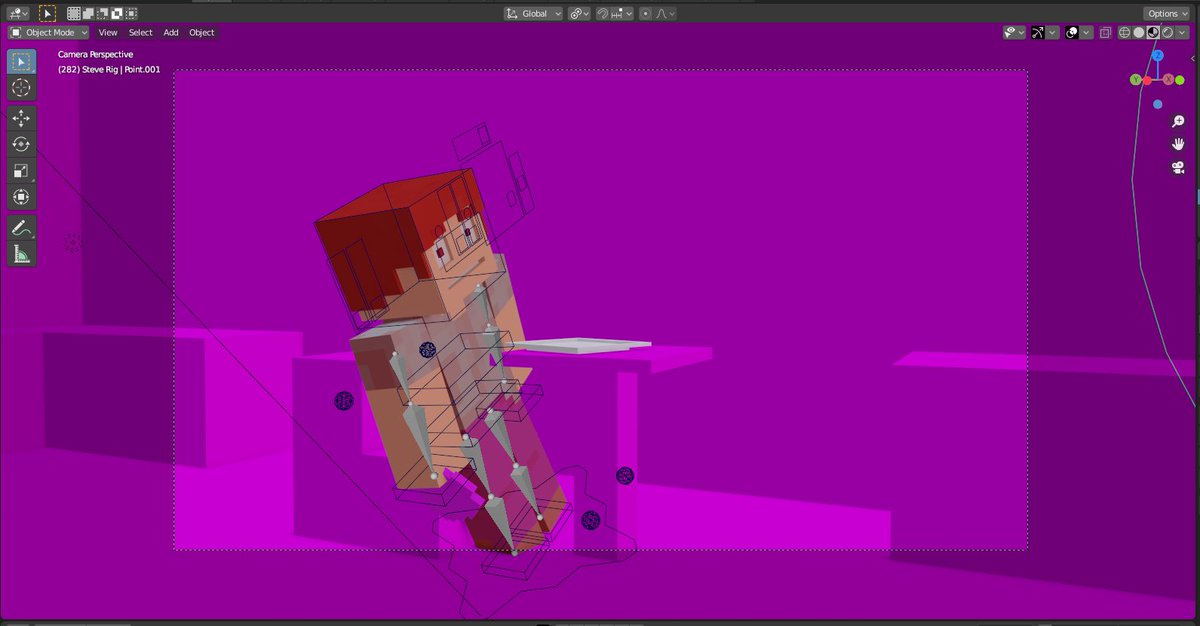This screenshot has height=626, width=1200.
Task: Click the Y axis on navigation gizmo
Action: (1136, 79)
